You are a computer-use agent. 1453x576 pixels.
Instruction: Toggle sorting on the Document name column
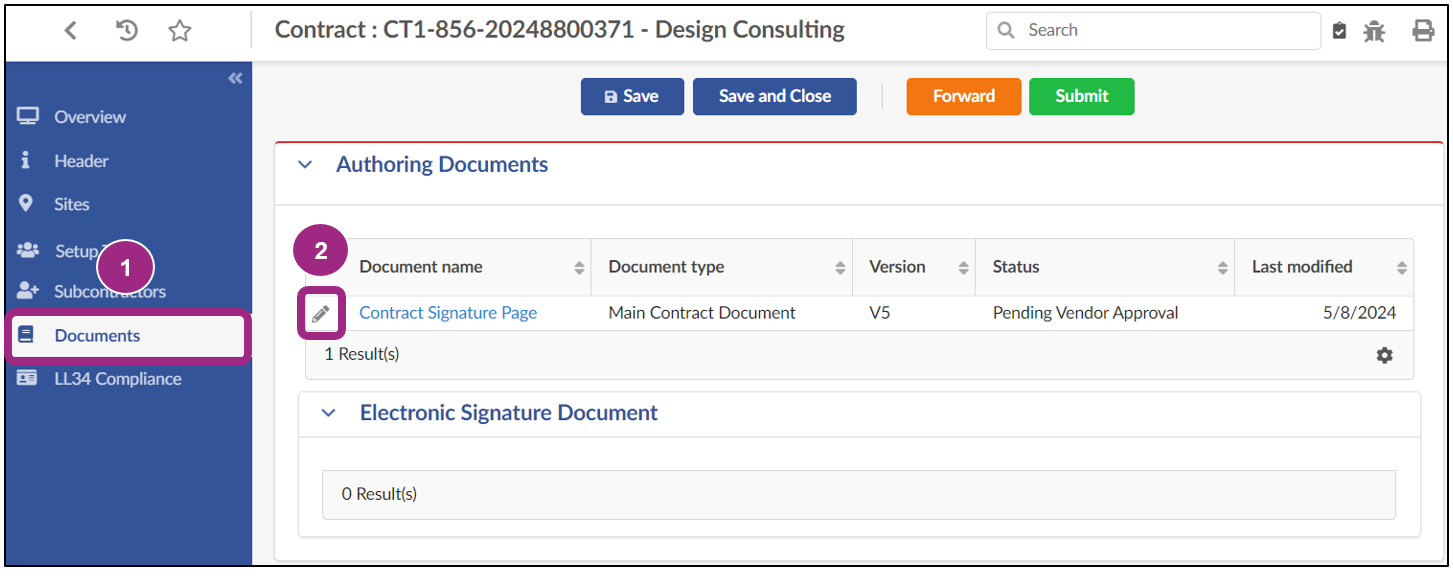pos(578,267)
